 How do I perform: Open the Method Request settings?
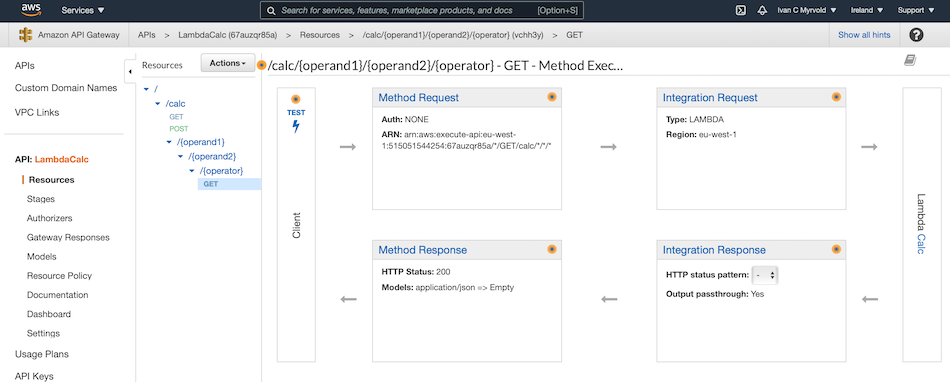tap(419, 97)
